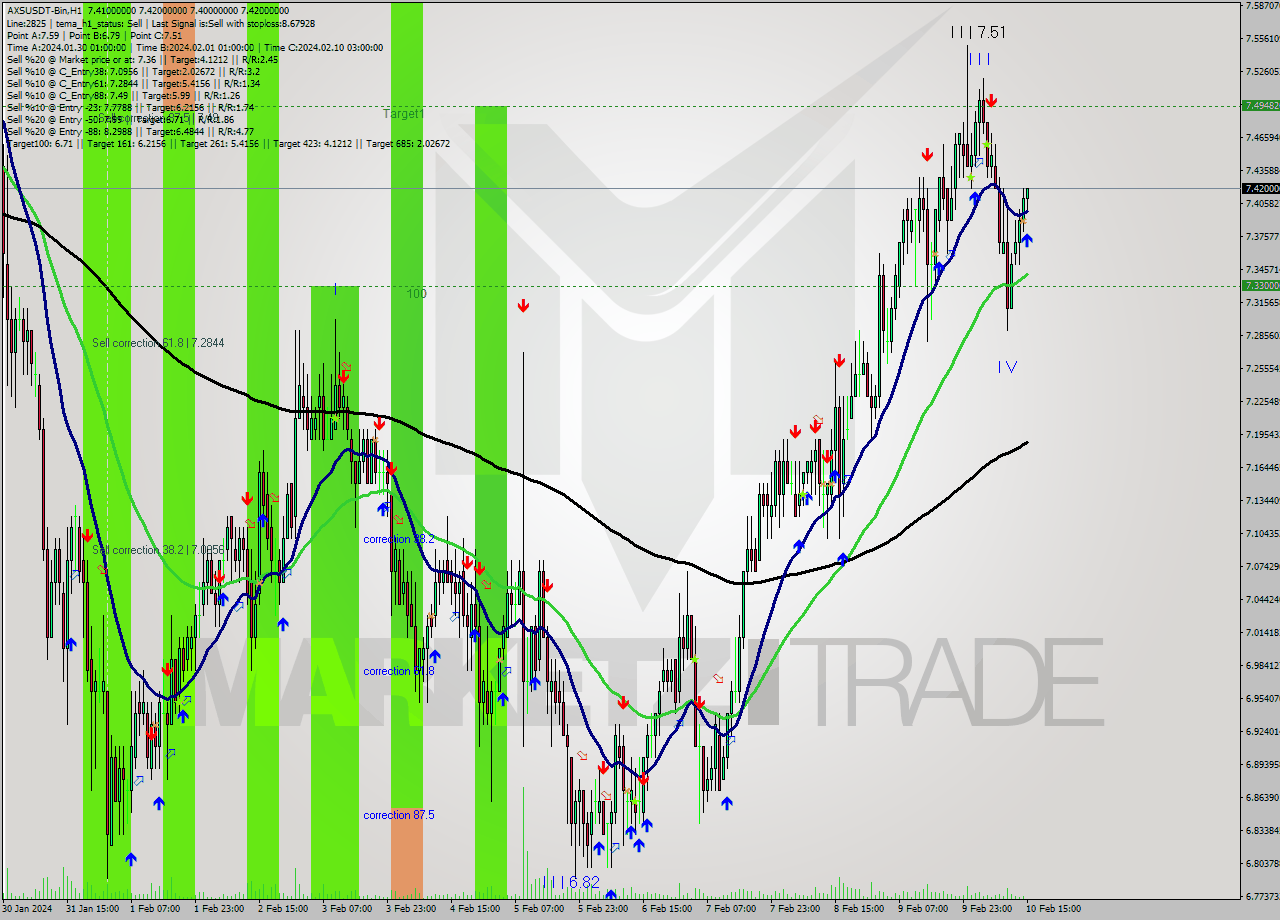Click the 6.92401 price axis label

tap(1263, 731)
